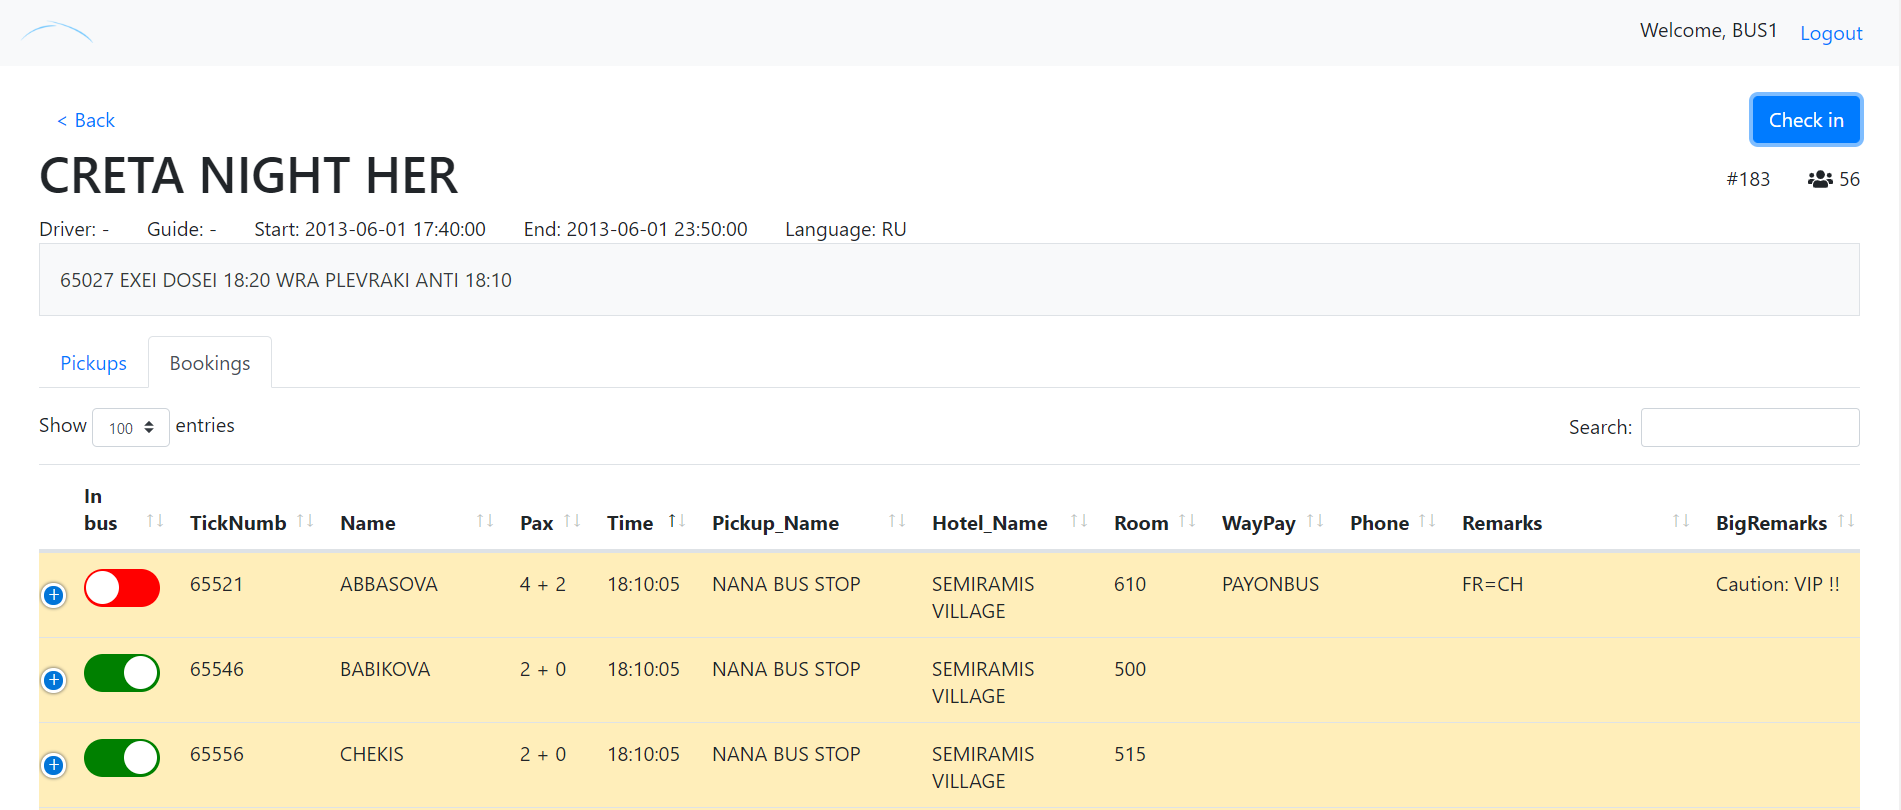Sort table by TickNumb column arrows

point(305,521)
